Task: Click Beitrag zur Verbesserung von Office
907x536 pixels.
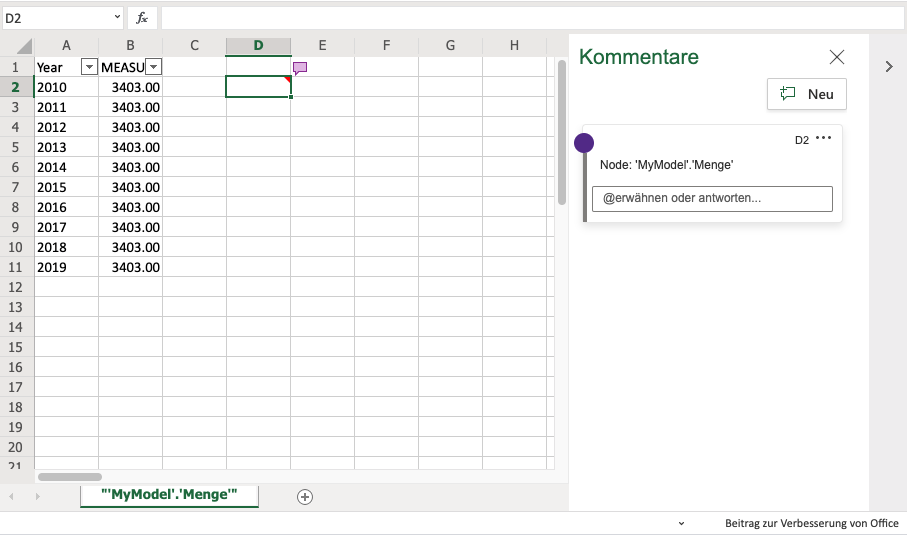Action: pos(811,524)
